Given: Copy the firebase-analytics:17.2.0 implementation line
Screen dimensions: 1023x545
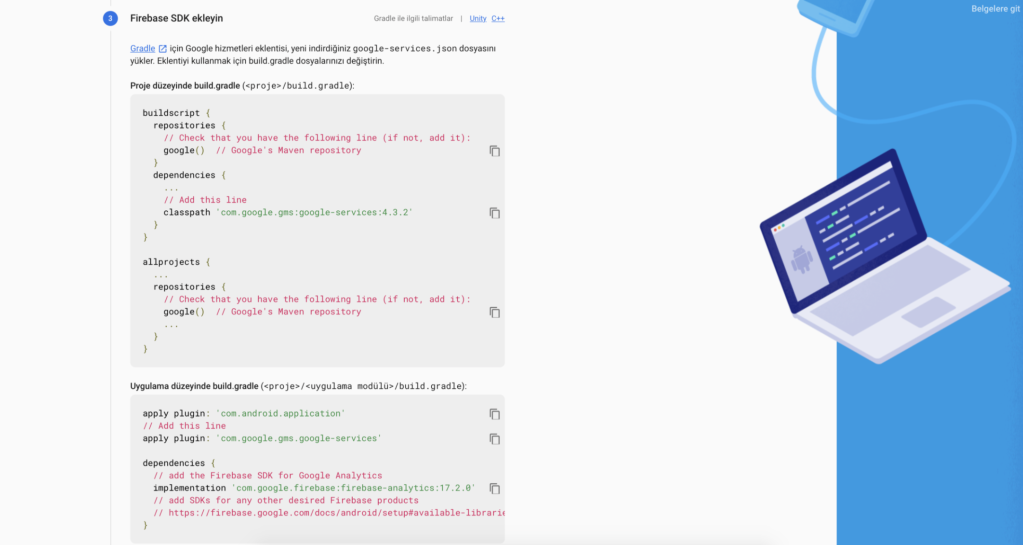Looking at the screenshot, I should [495, 488].
